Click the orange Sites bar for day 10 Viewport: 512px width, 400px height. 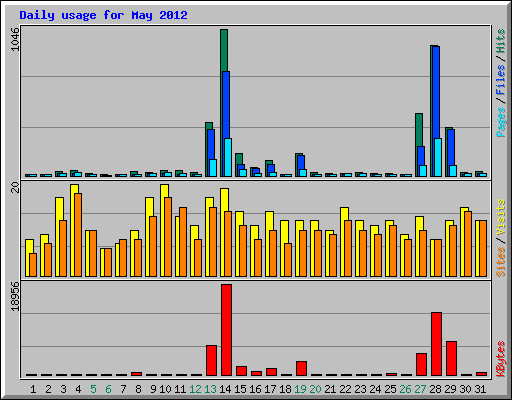coord(168,237)
